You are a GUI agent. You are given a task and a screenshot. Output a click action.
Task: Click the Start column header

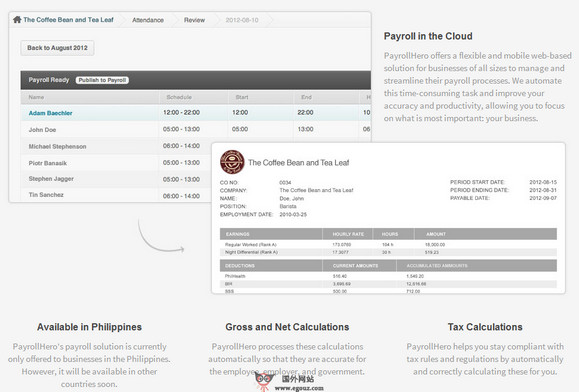(242, 97)
